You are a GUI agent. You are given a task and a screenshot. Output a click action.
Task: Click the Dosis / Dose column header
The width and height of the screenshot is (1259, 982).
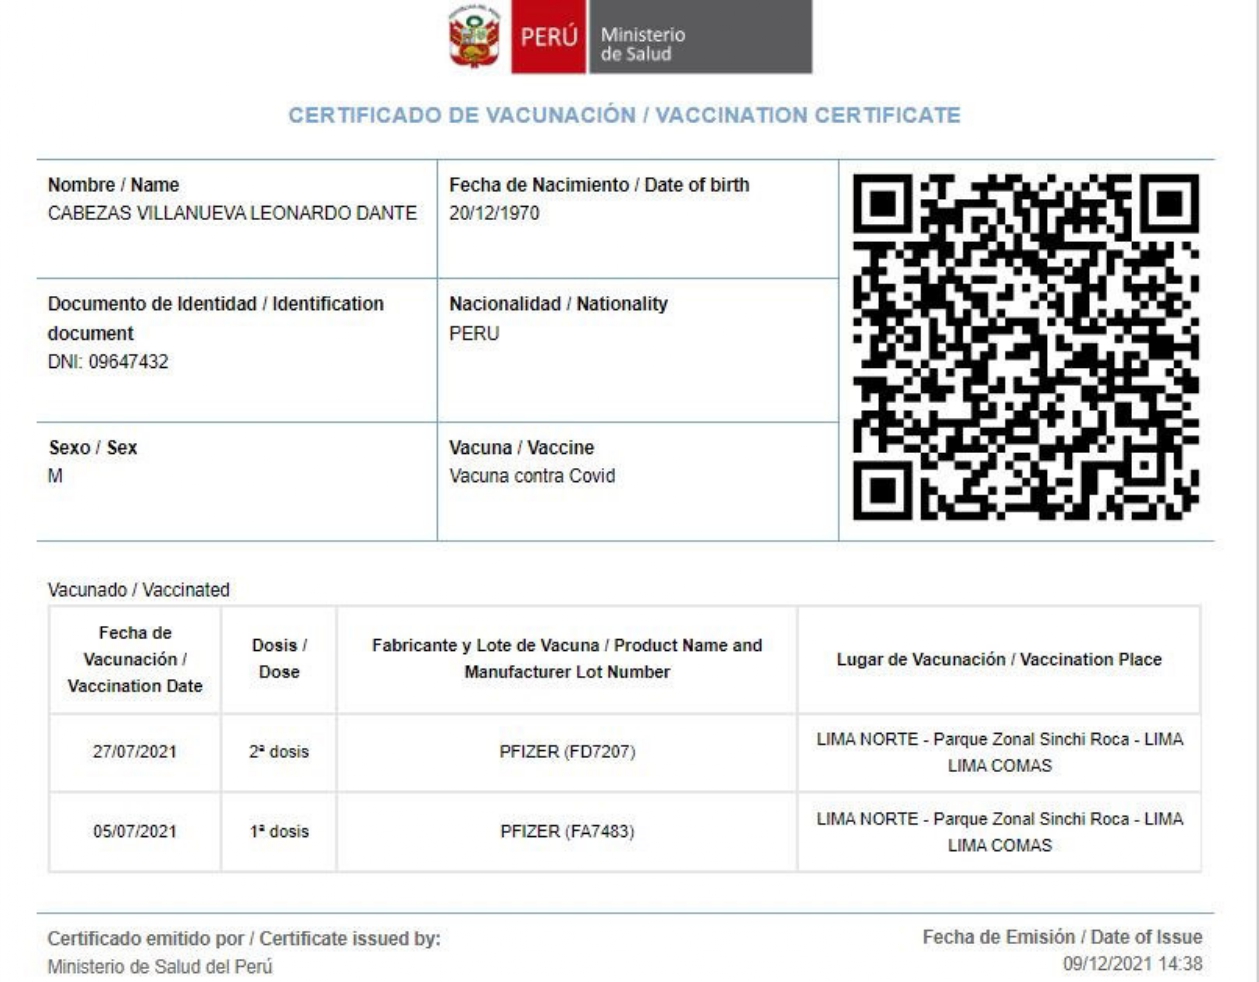279,659
